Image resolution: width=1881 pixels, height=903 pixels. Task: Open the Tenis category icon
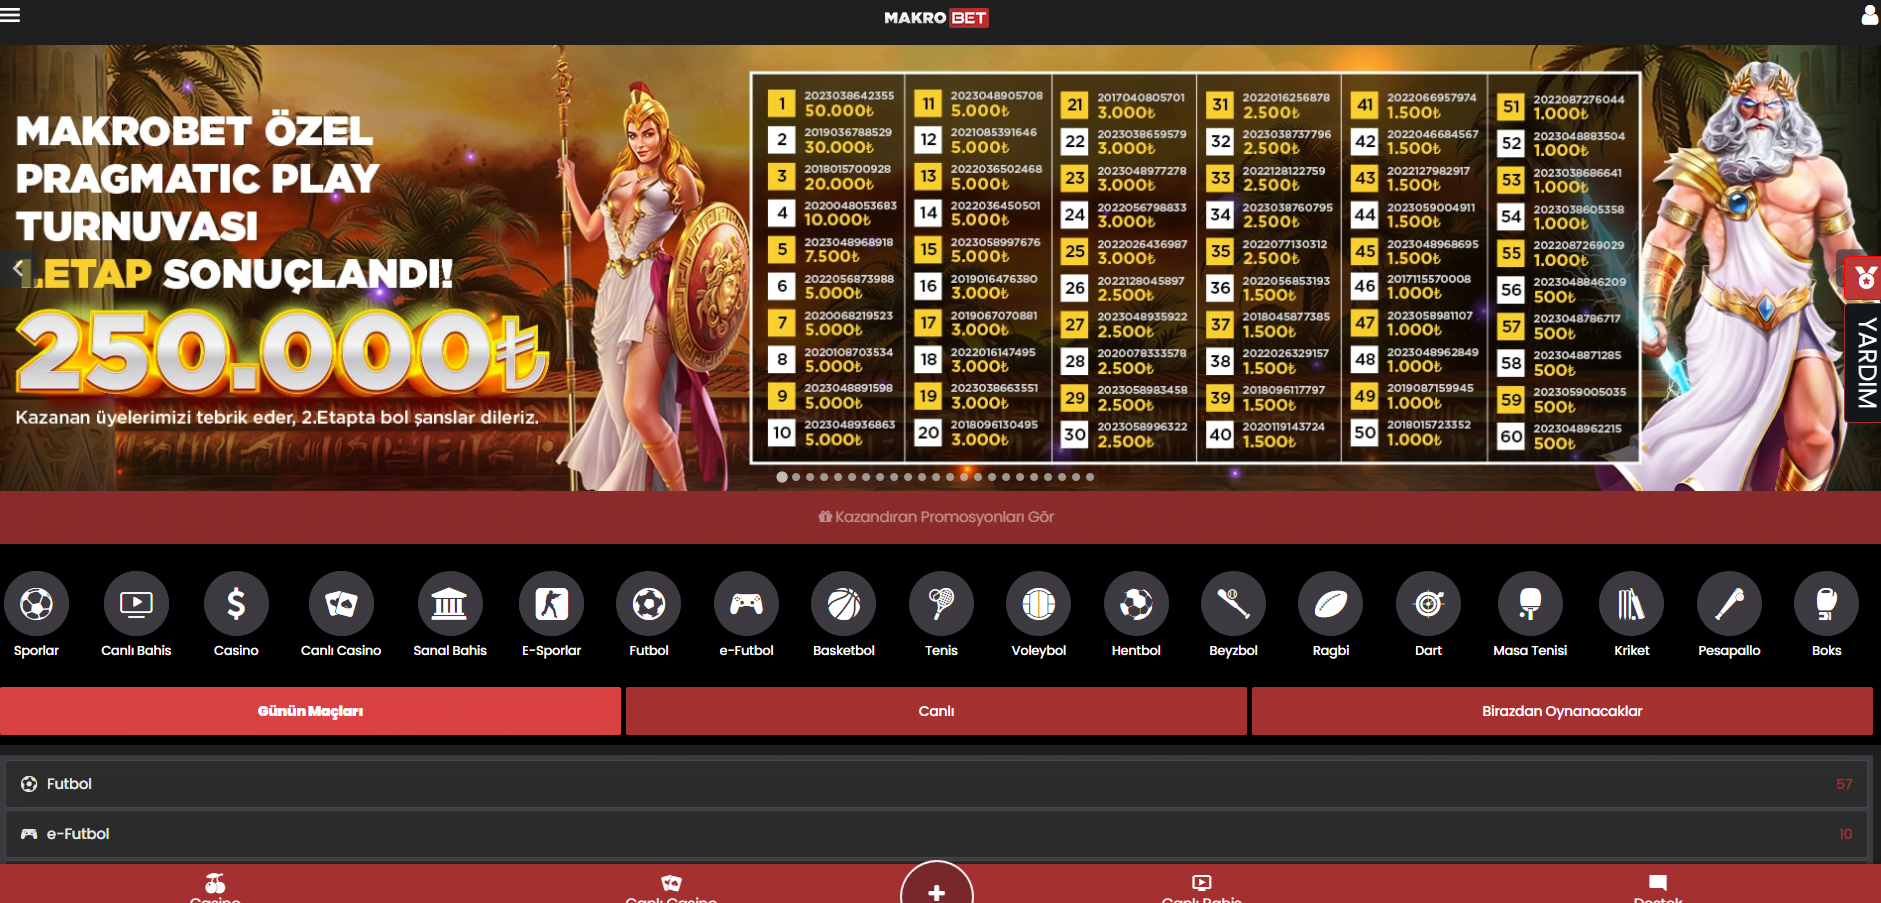(x=940, y=604)
